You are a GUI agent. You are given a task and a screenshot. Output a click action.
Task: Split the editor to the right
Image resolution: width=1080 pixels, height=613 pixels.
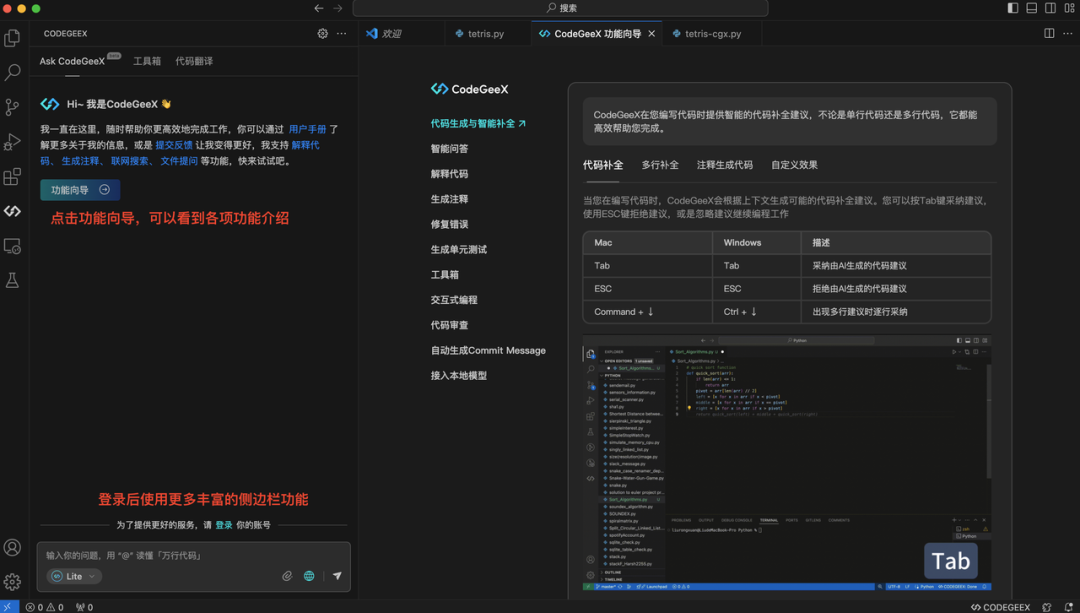click(x=1049, y=33)
